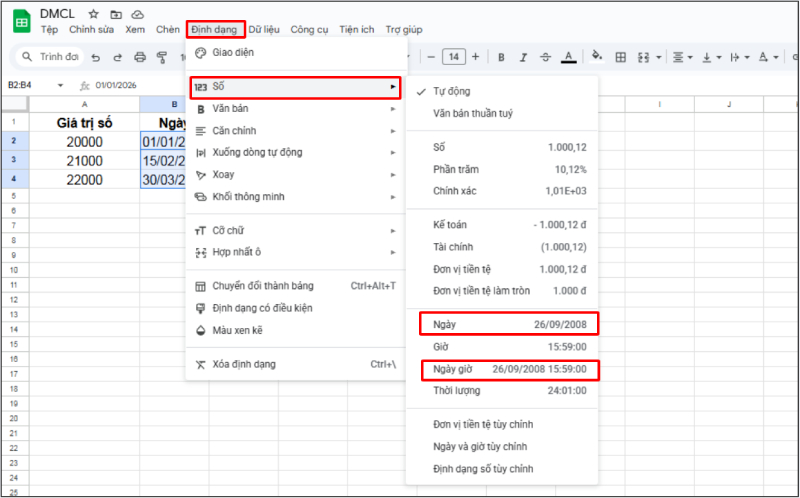Screen dimensions: 800x498
Task: Choose Xóa định dạng
Action: pos(296,364)
